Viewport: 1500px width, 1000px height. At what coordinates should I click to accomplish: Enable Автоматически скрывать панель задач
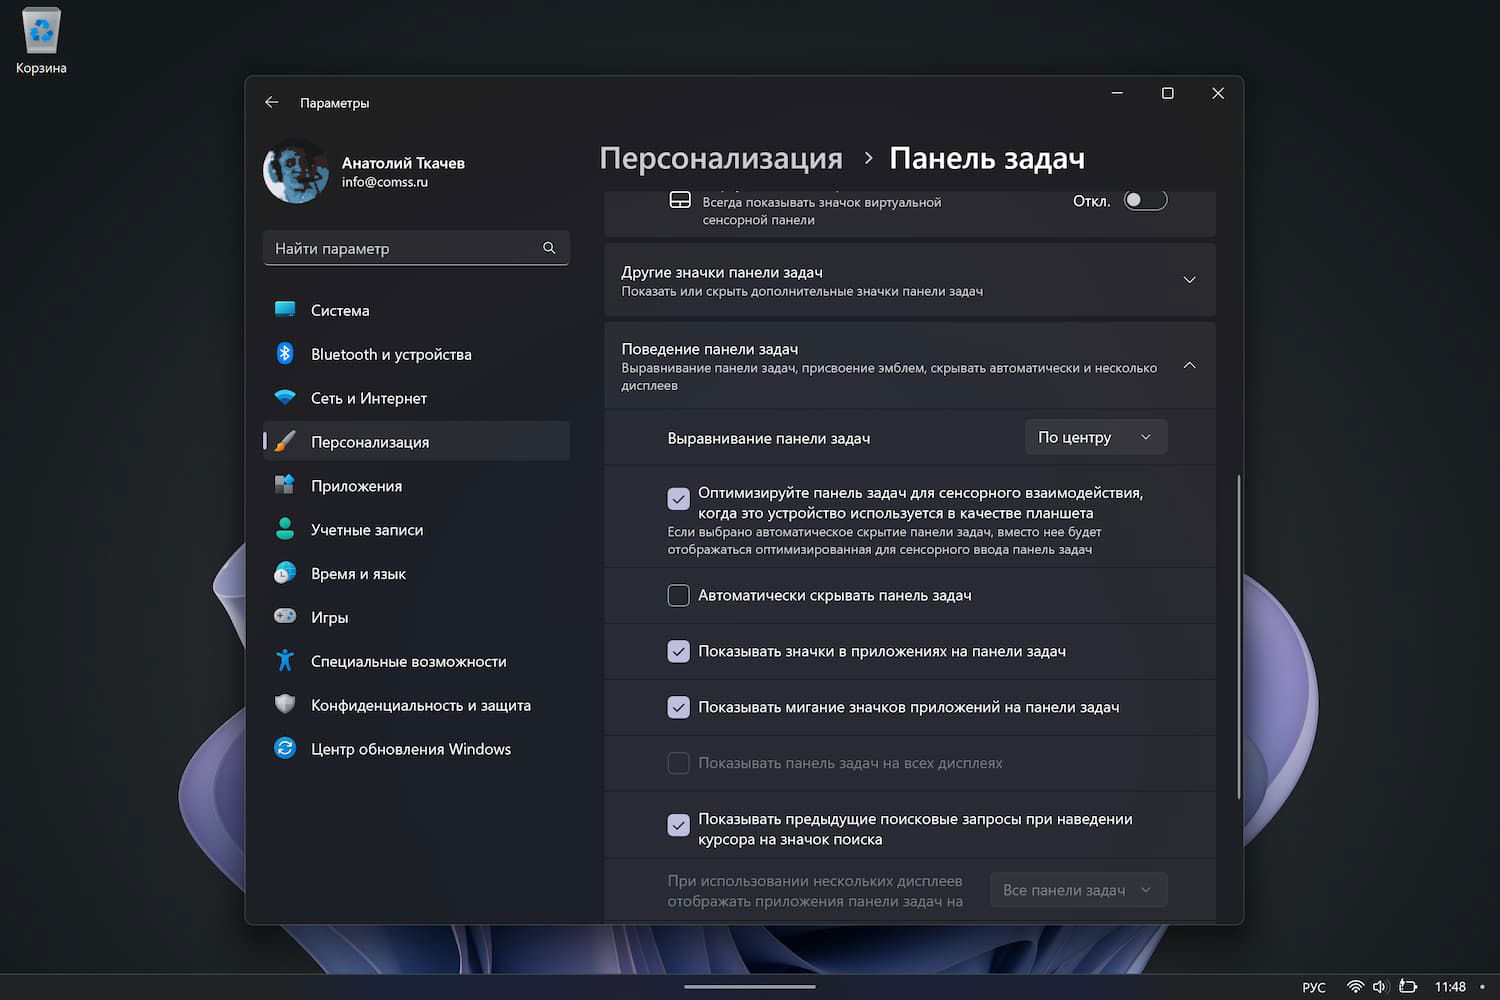pos(679,596)
